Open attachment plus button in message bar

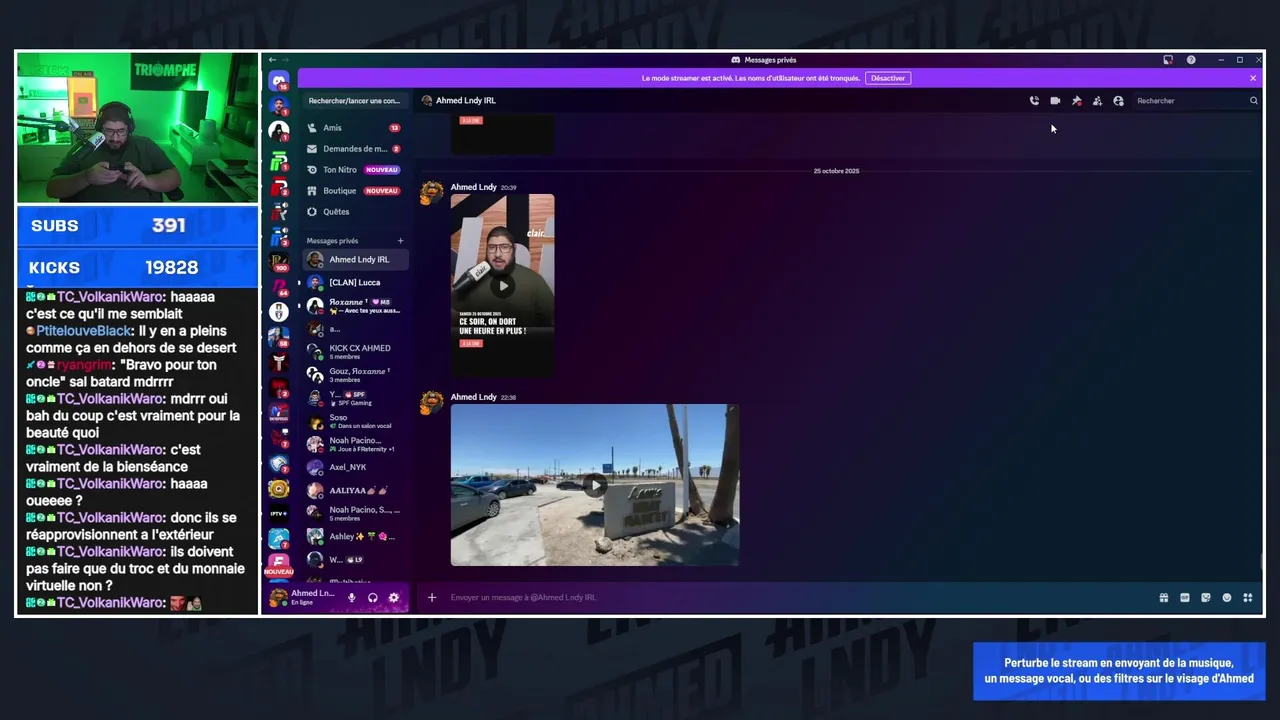[x=432, y=598]
